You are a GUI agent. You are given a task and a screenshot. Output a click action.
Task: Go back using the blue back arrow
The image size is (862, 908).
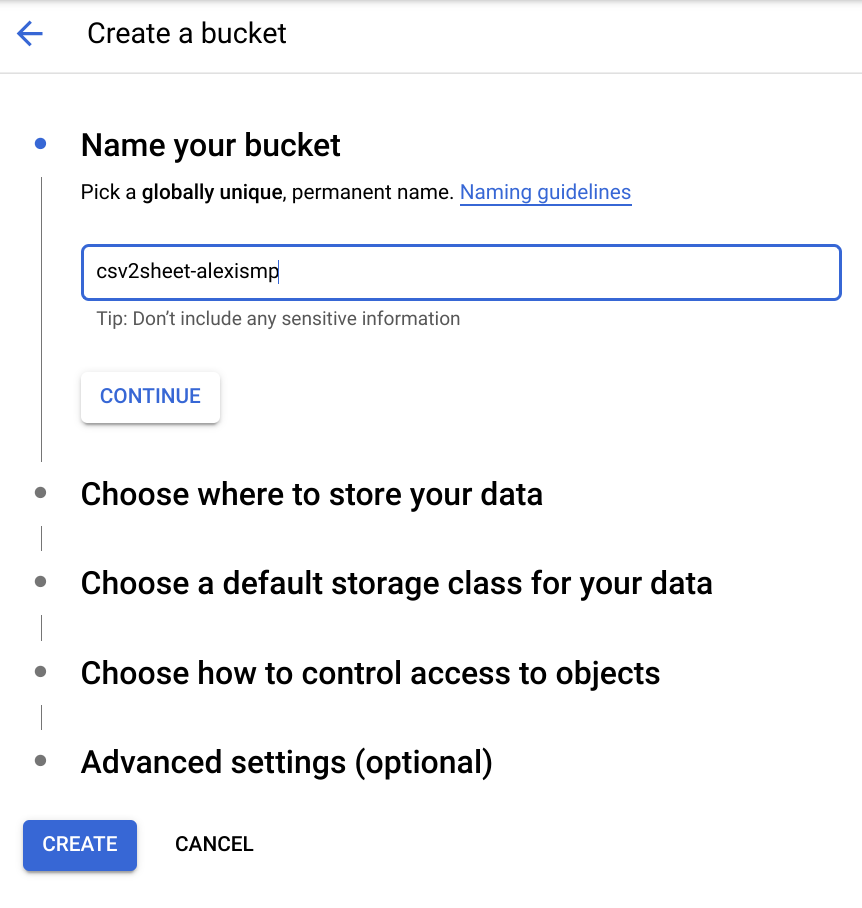point(30,33)
